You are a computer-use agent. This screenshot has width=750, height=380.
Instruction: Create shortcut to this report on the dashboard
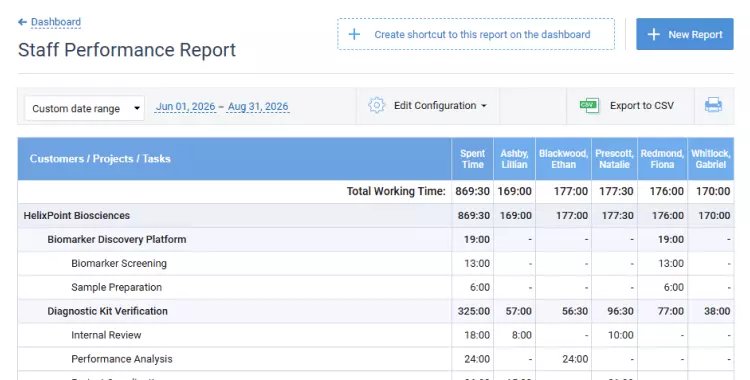click(x=476, y=34)
